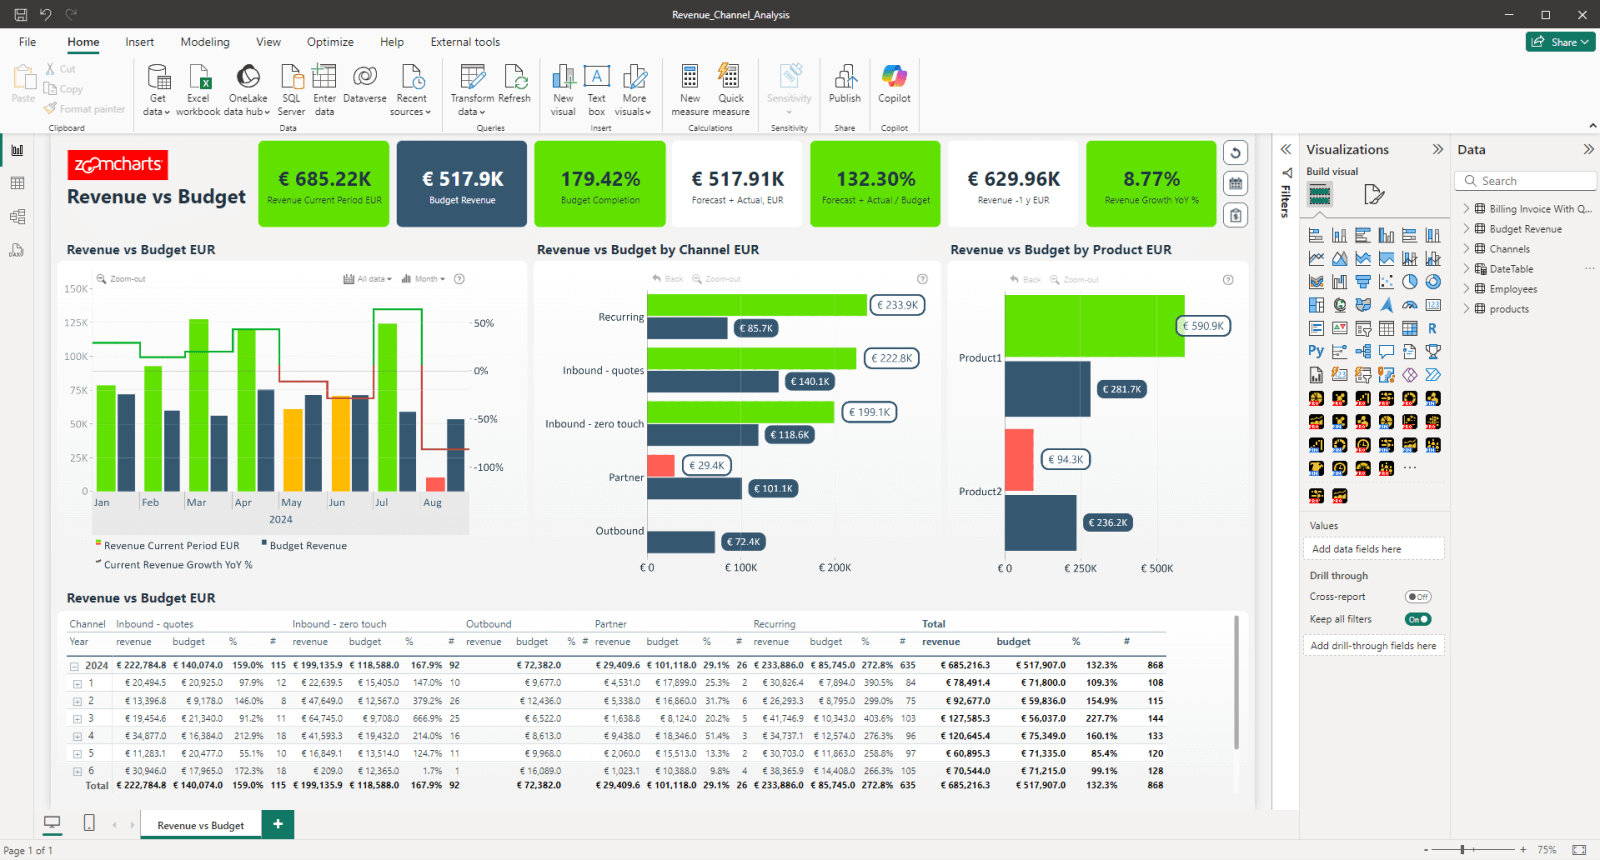This screenshot has height=860, width=1600.
Task: Click Zoom-out on Revenue vs Budget chart
Action: tap(121, 279)
